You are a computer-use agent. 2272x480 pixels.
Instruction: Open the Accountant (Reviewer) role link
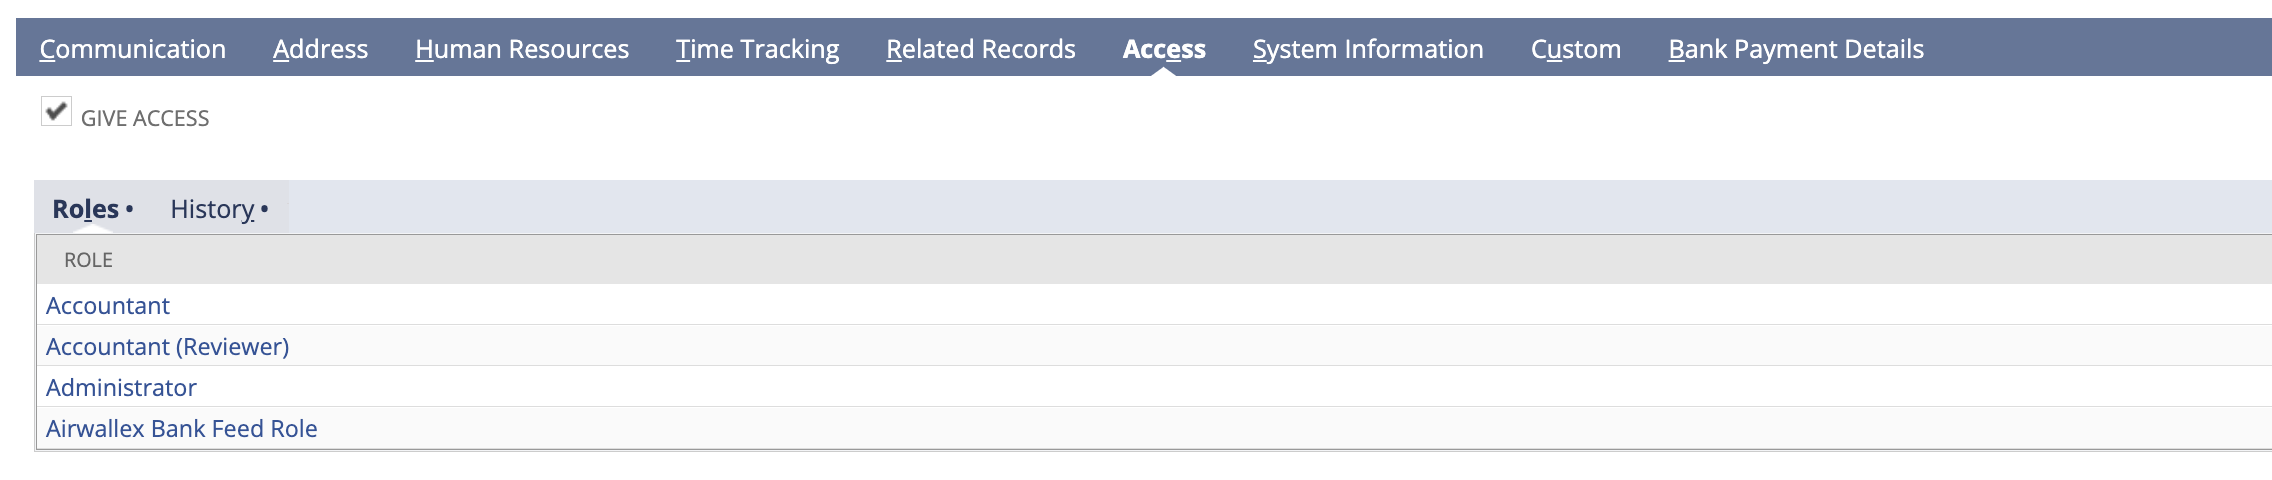click(167, 347)
